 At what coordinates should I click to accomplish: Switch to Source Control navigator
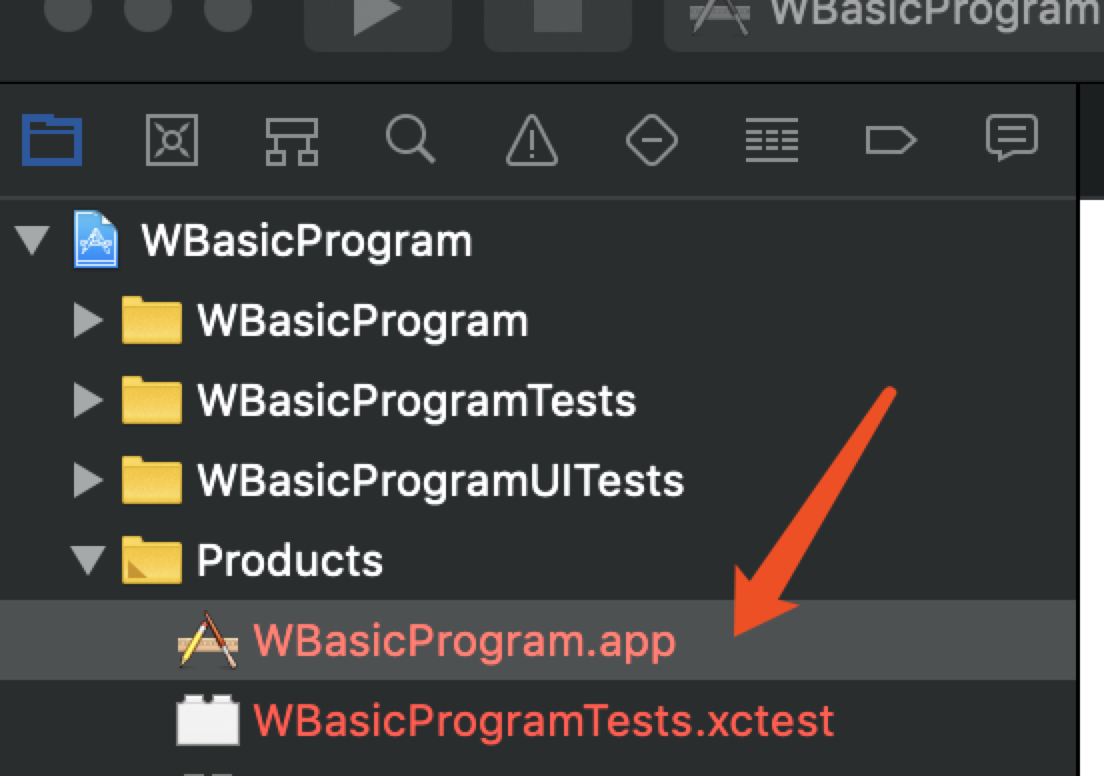pos(172,139)
